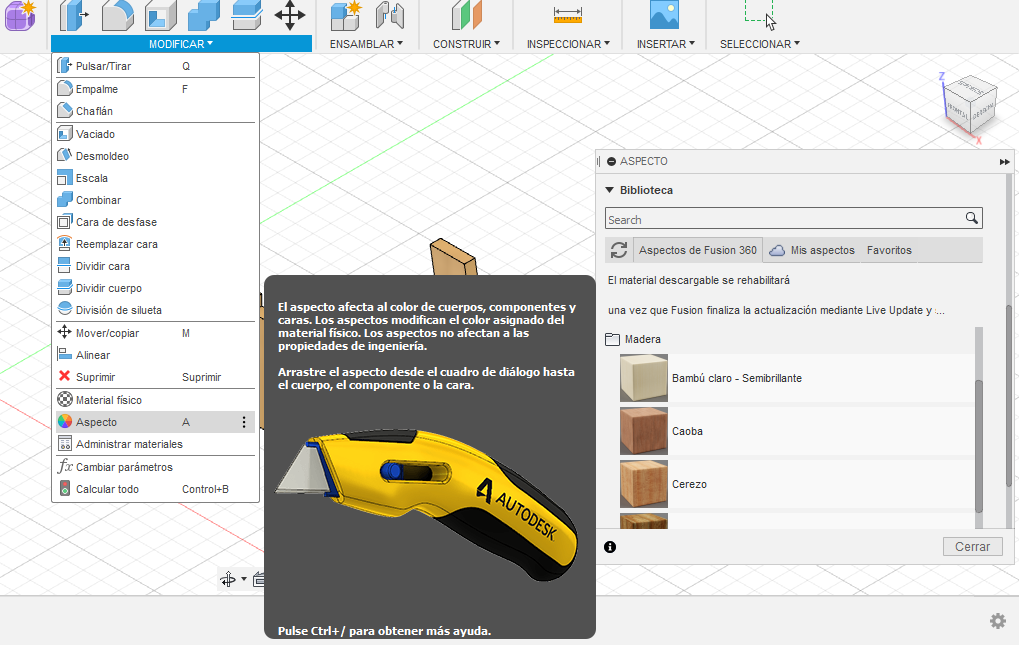Screen dimensions: 1019x645
Task: Click the ViewCube in viewport corner
Action: [x=968, y=103]
